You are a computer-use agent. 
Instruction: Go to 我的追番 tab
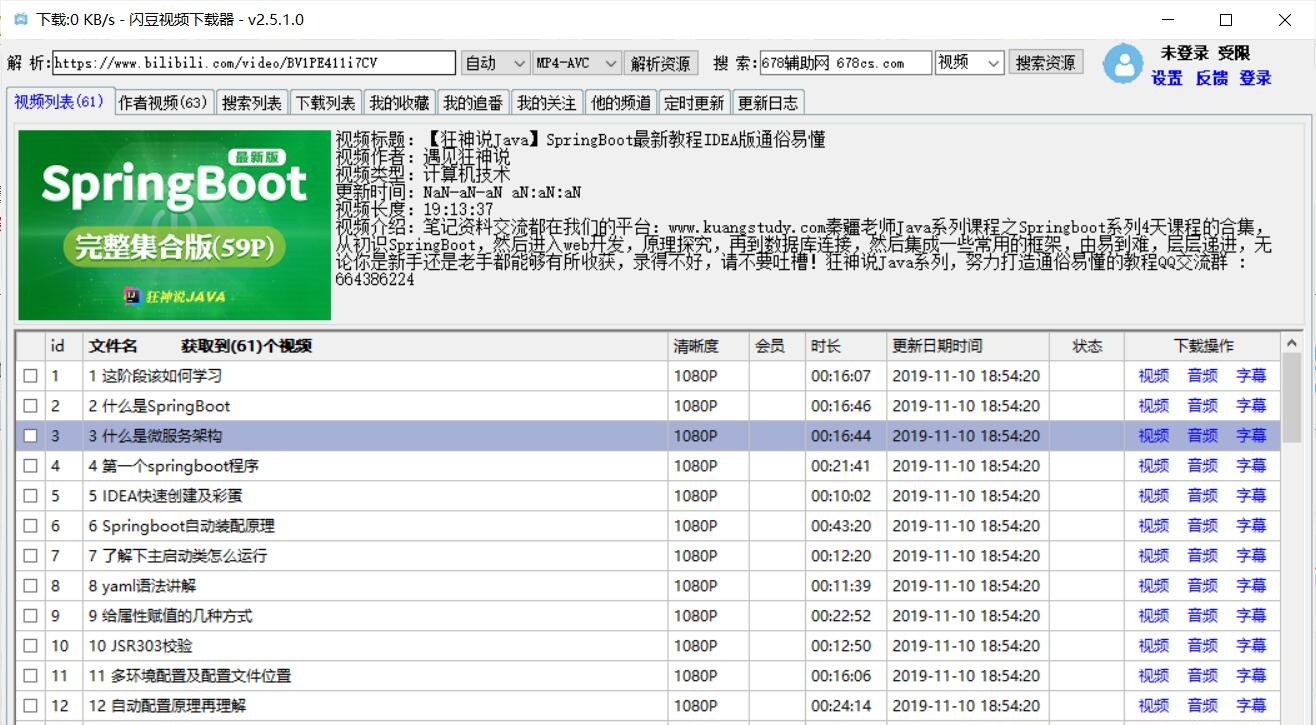tap(473, 102)
